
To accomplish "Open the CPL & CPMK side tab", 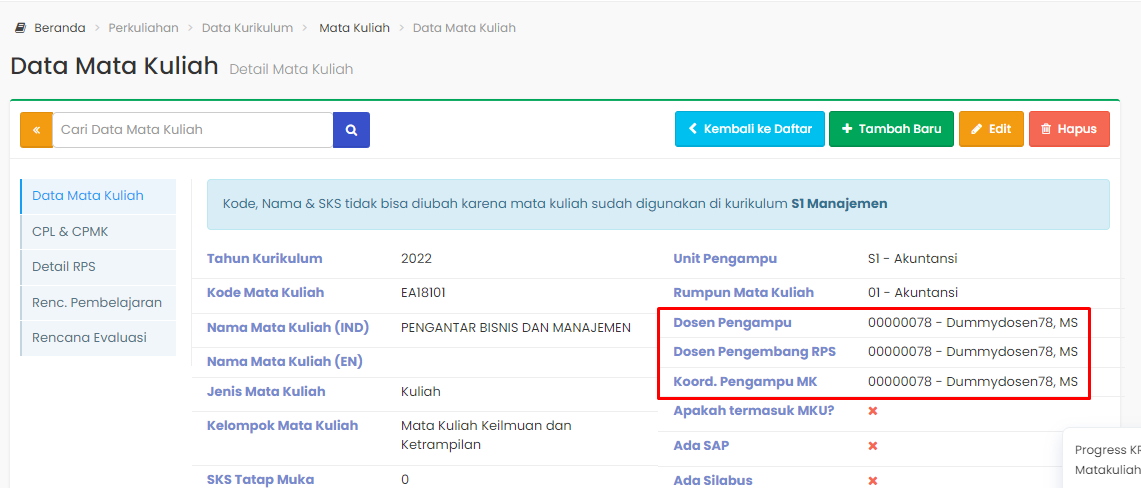I will click(98, 232).
